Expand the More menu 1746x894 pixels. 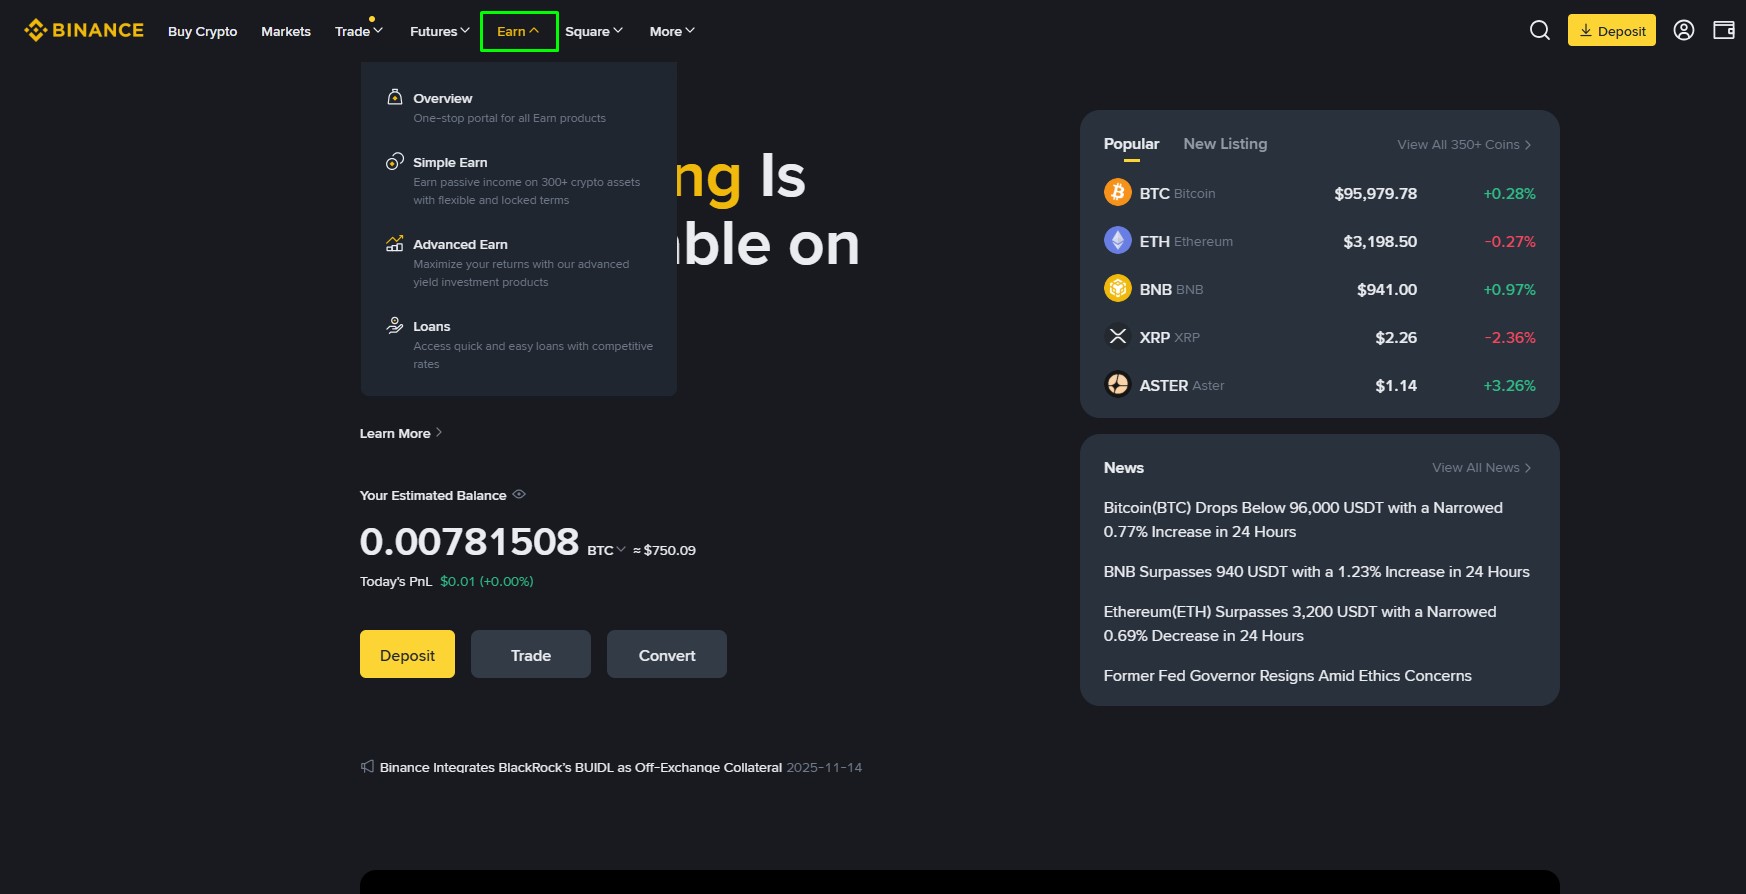672,31
